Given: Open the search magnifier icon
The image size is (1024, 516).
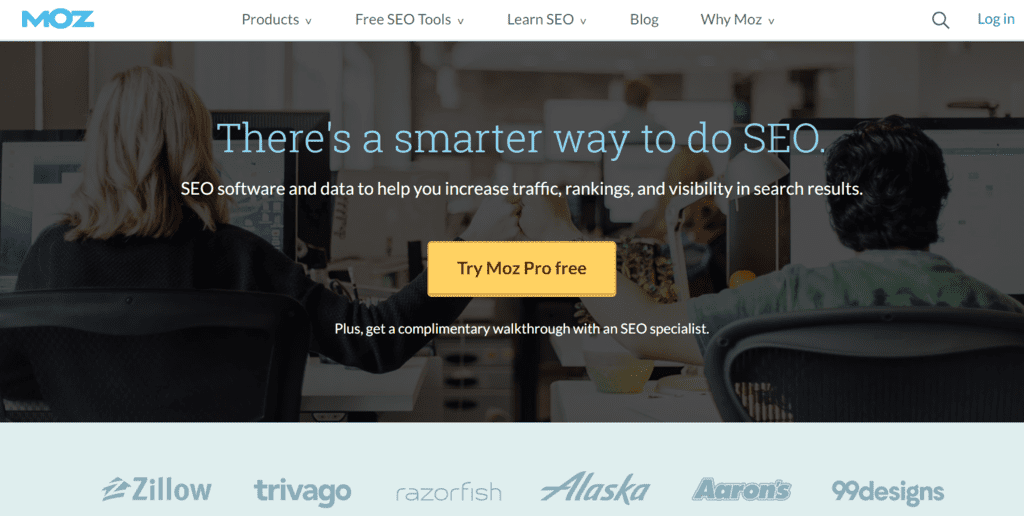Looking at the screenshot, I should click(940, 20).
